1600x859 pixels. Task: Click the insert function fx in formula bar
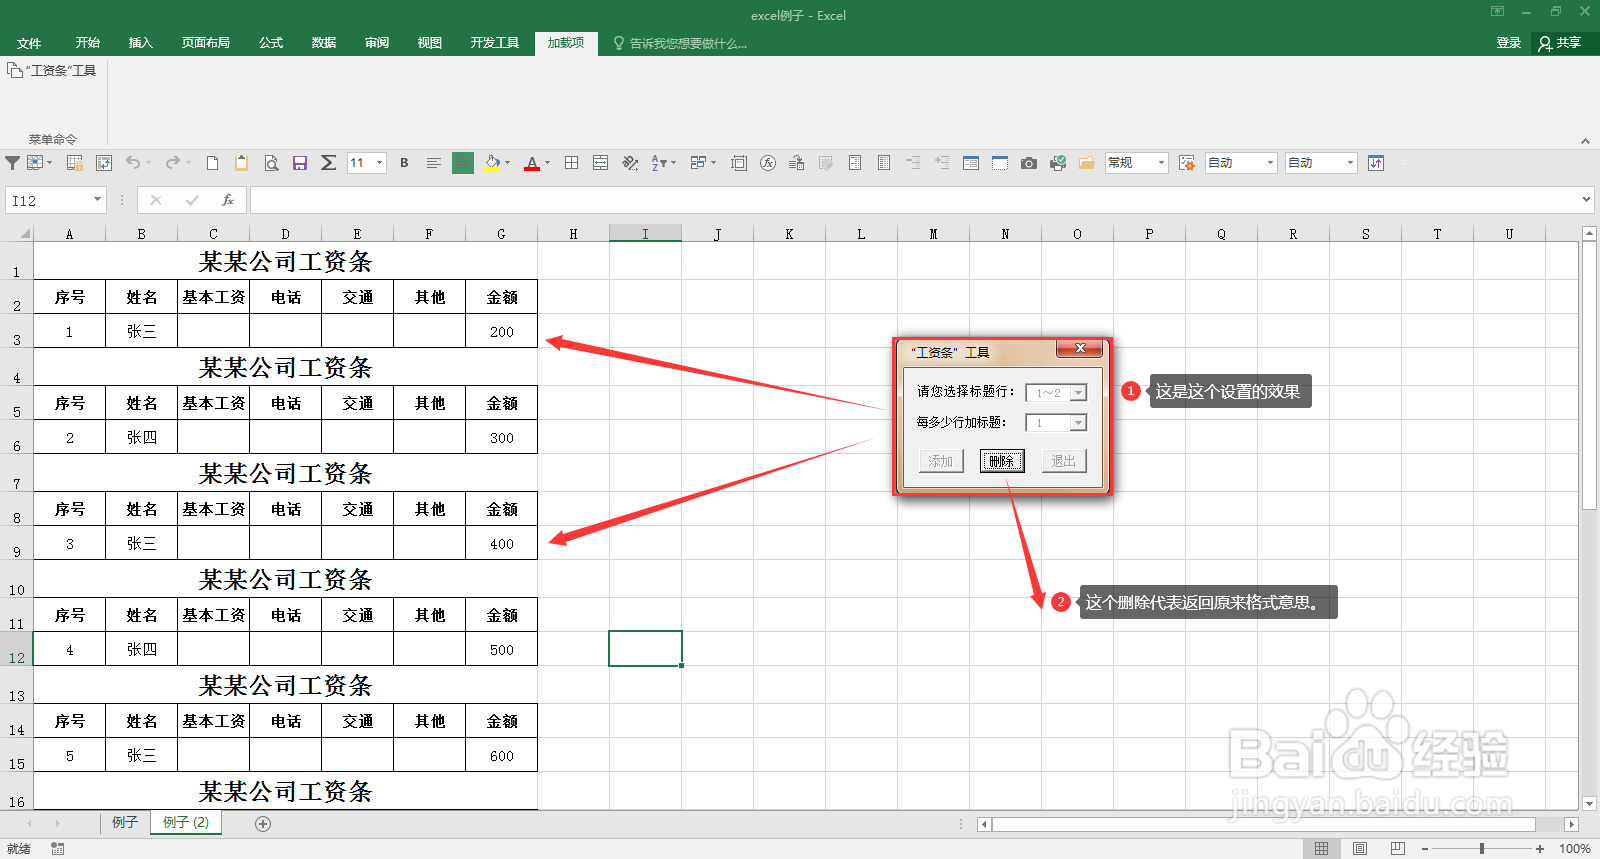228,200
